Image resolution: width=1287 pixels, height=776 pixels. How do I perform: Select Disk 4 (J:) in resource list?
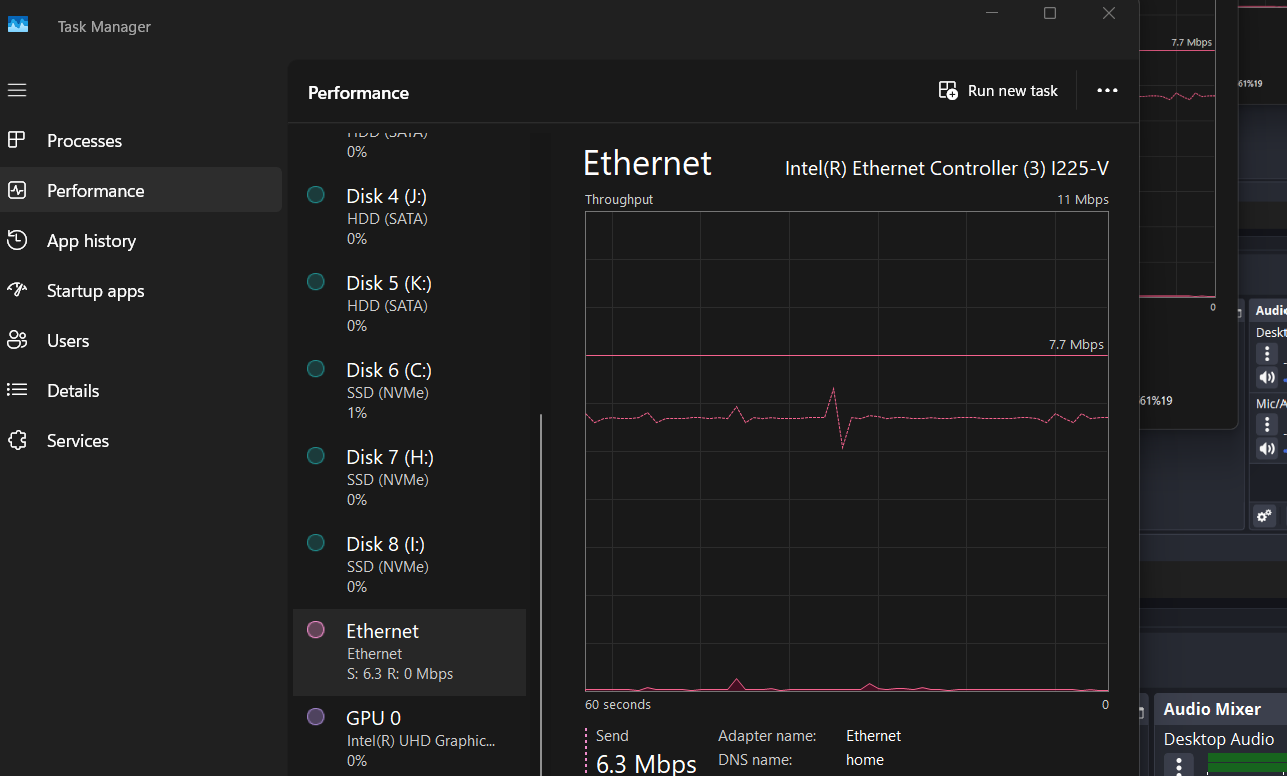tap(409, 217)
